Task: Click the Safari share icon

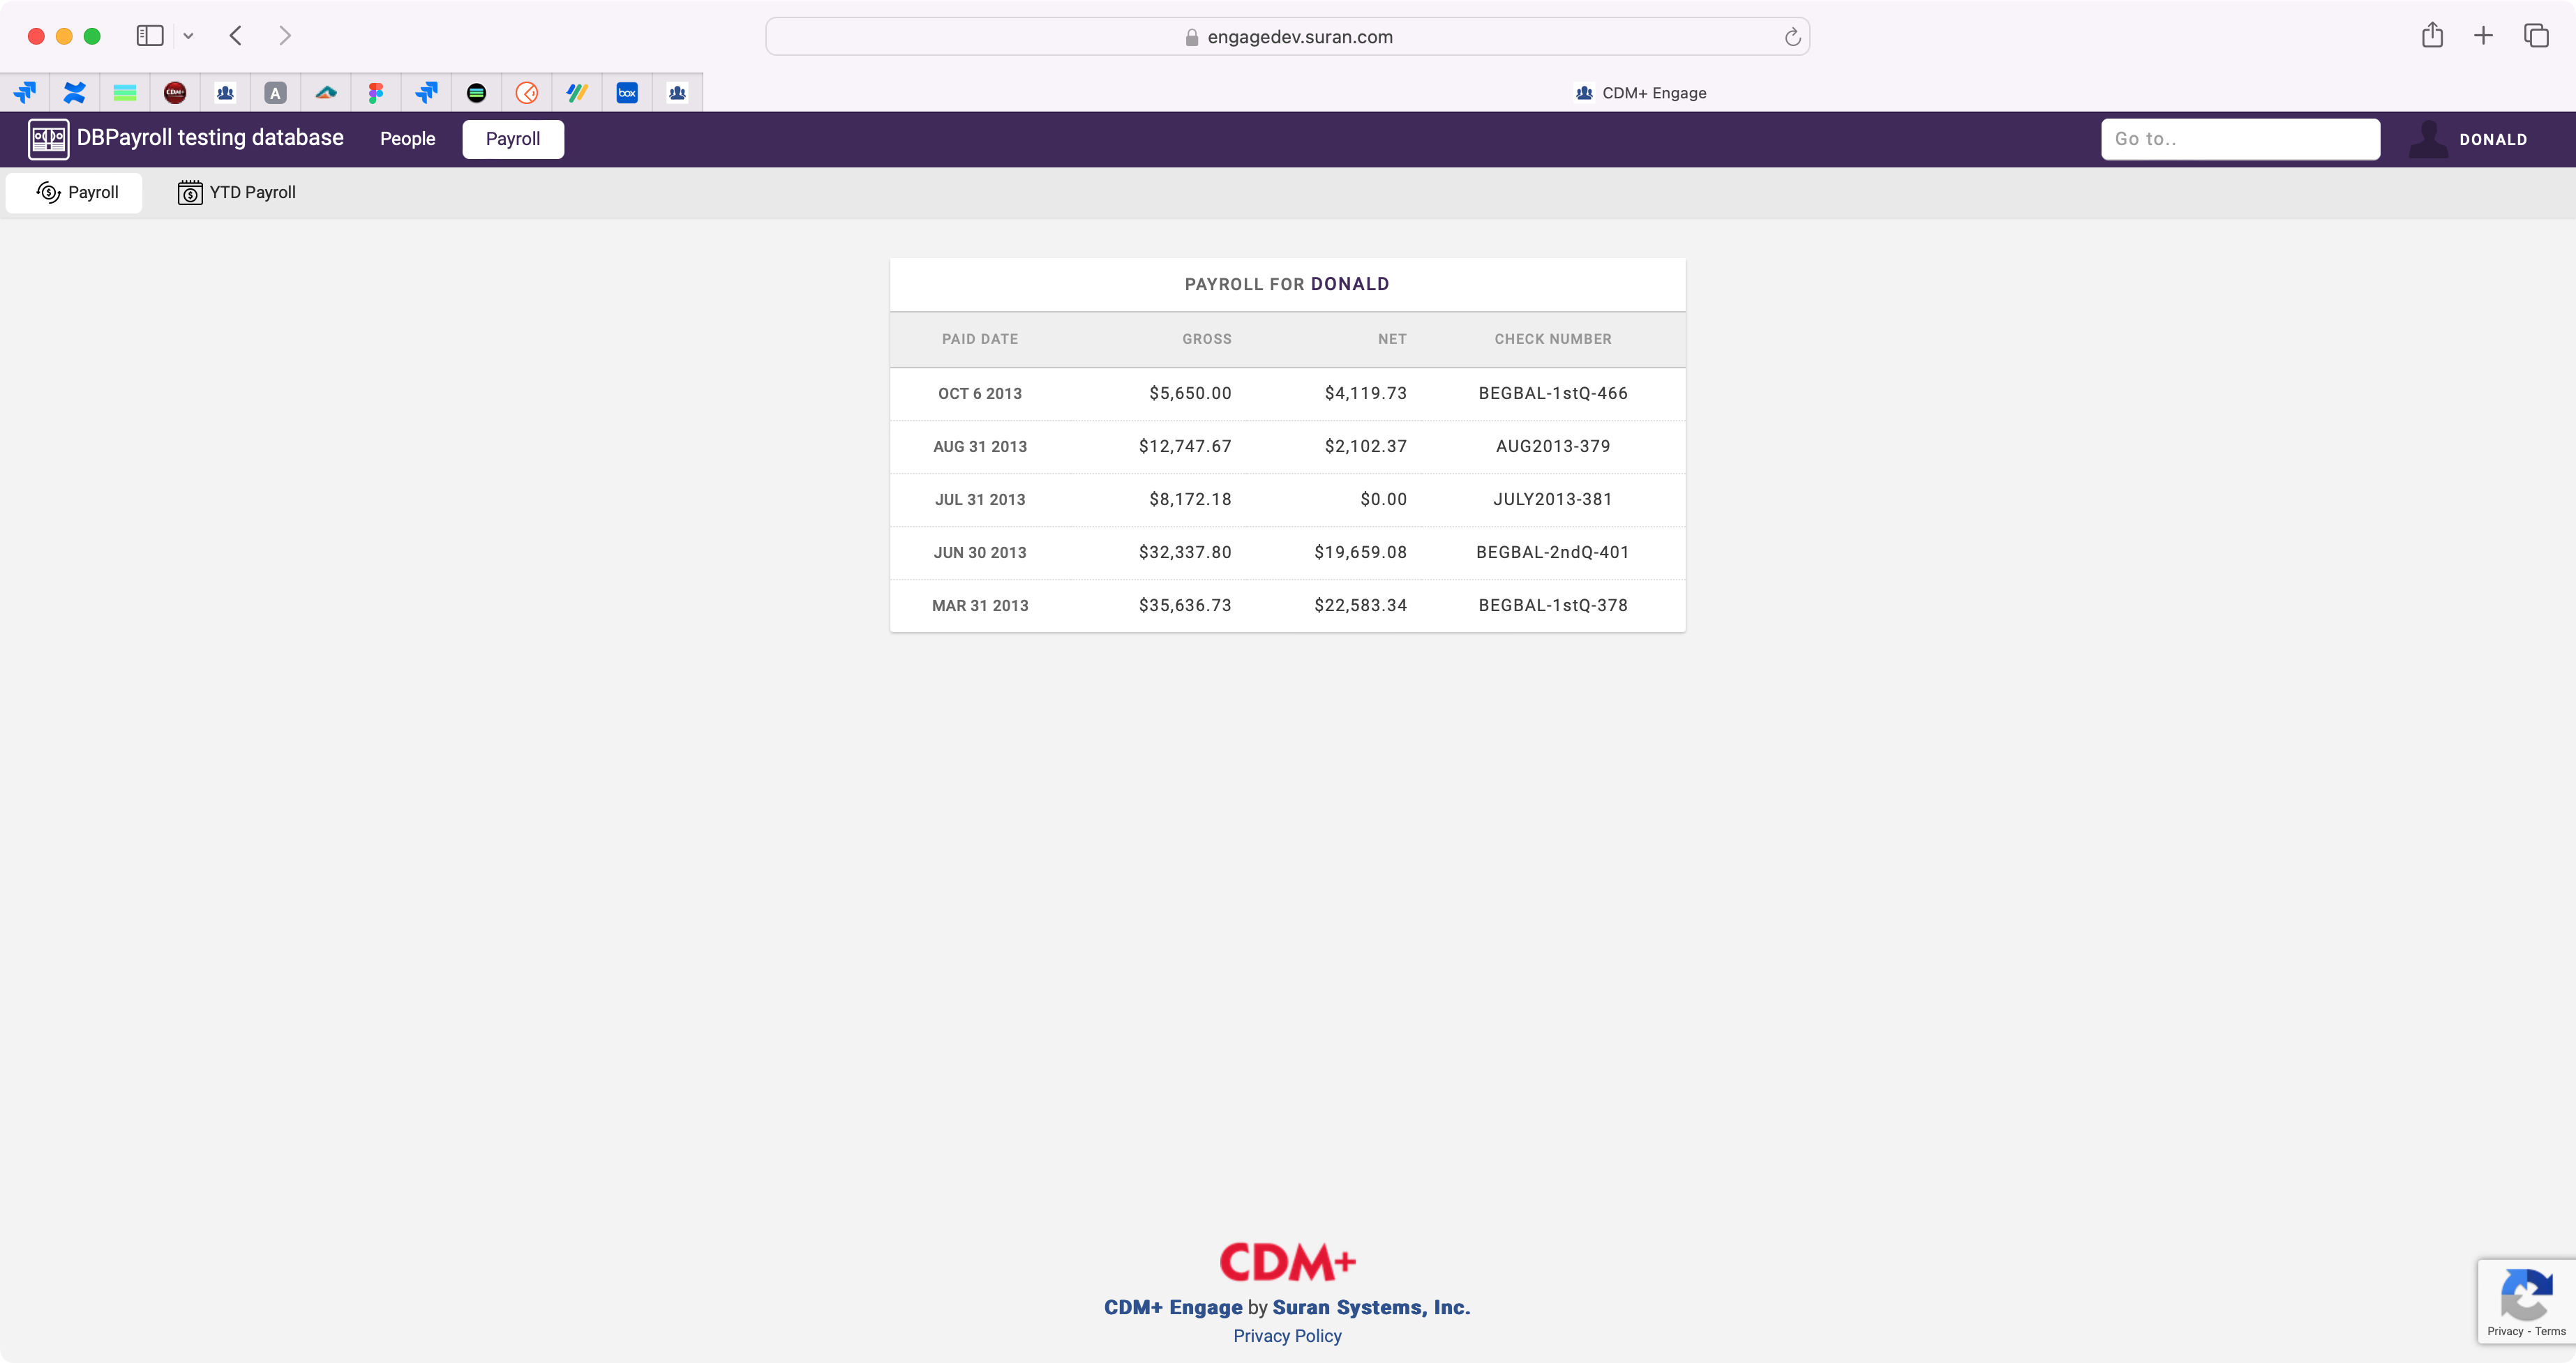Action: [2432, 36]
